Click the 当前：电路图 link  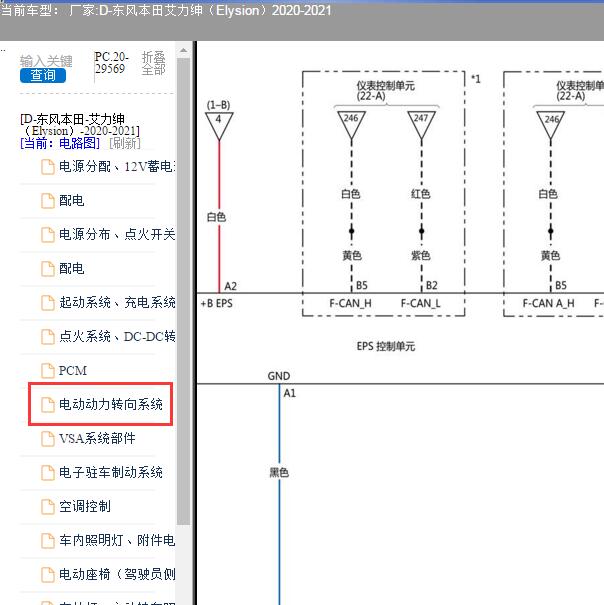[60, 144]
